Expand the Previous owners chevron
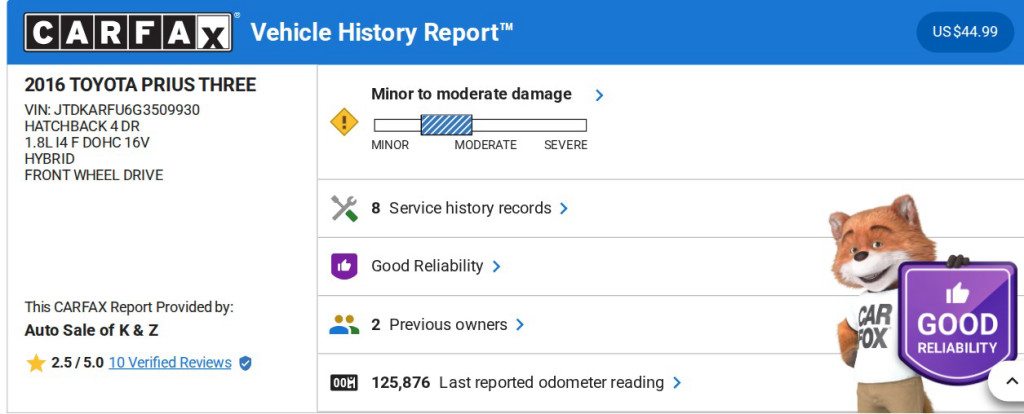Screen dimensions: 1024x414 pos(520,325)
